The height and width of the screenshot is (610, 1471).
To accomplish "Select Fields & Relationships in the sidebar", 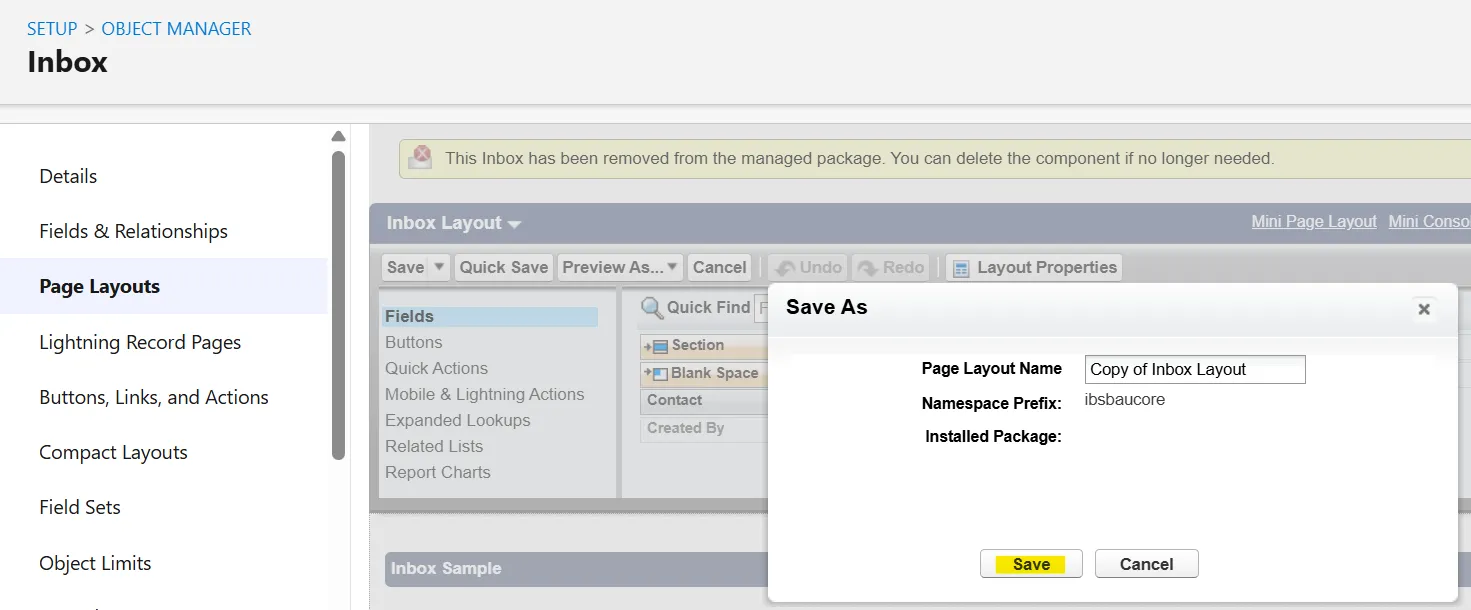I will (133, 231).
